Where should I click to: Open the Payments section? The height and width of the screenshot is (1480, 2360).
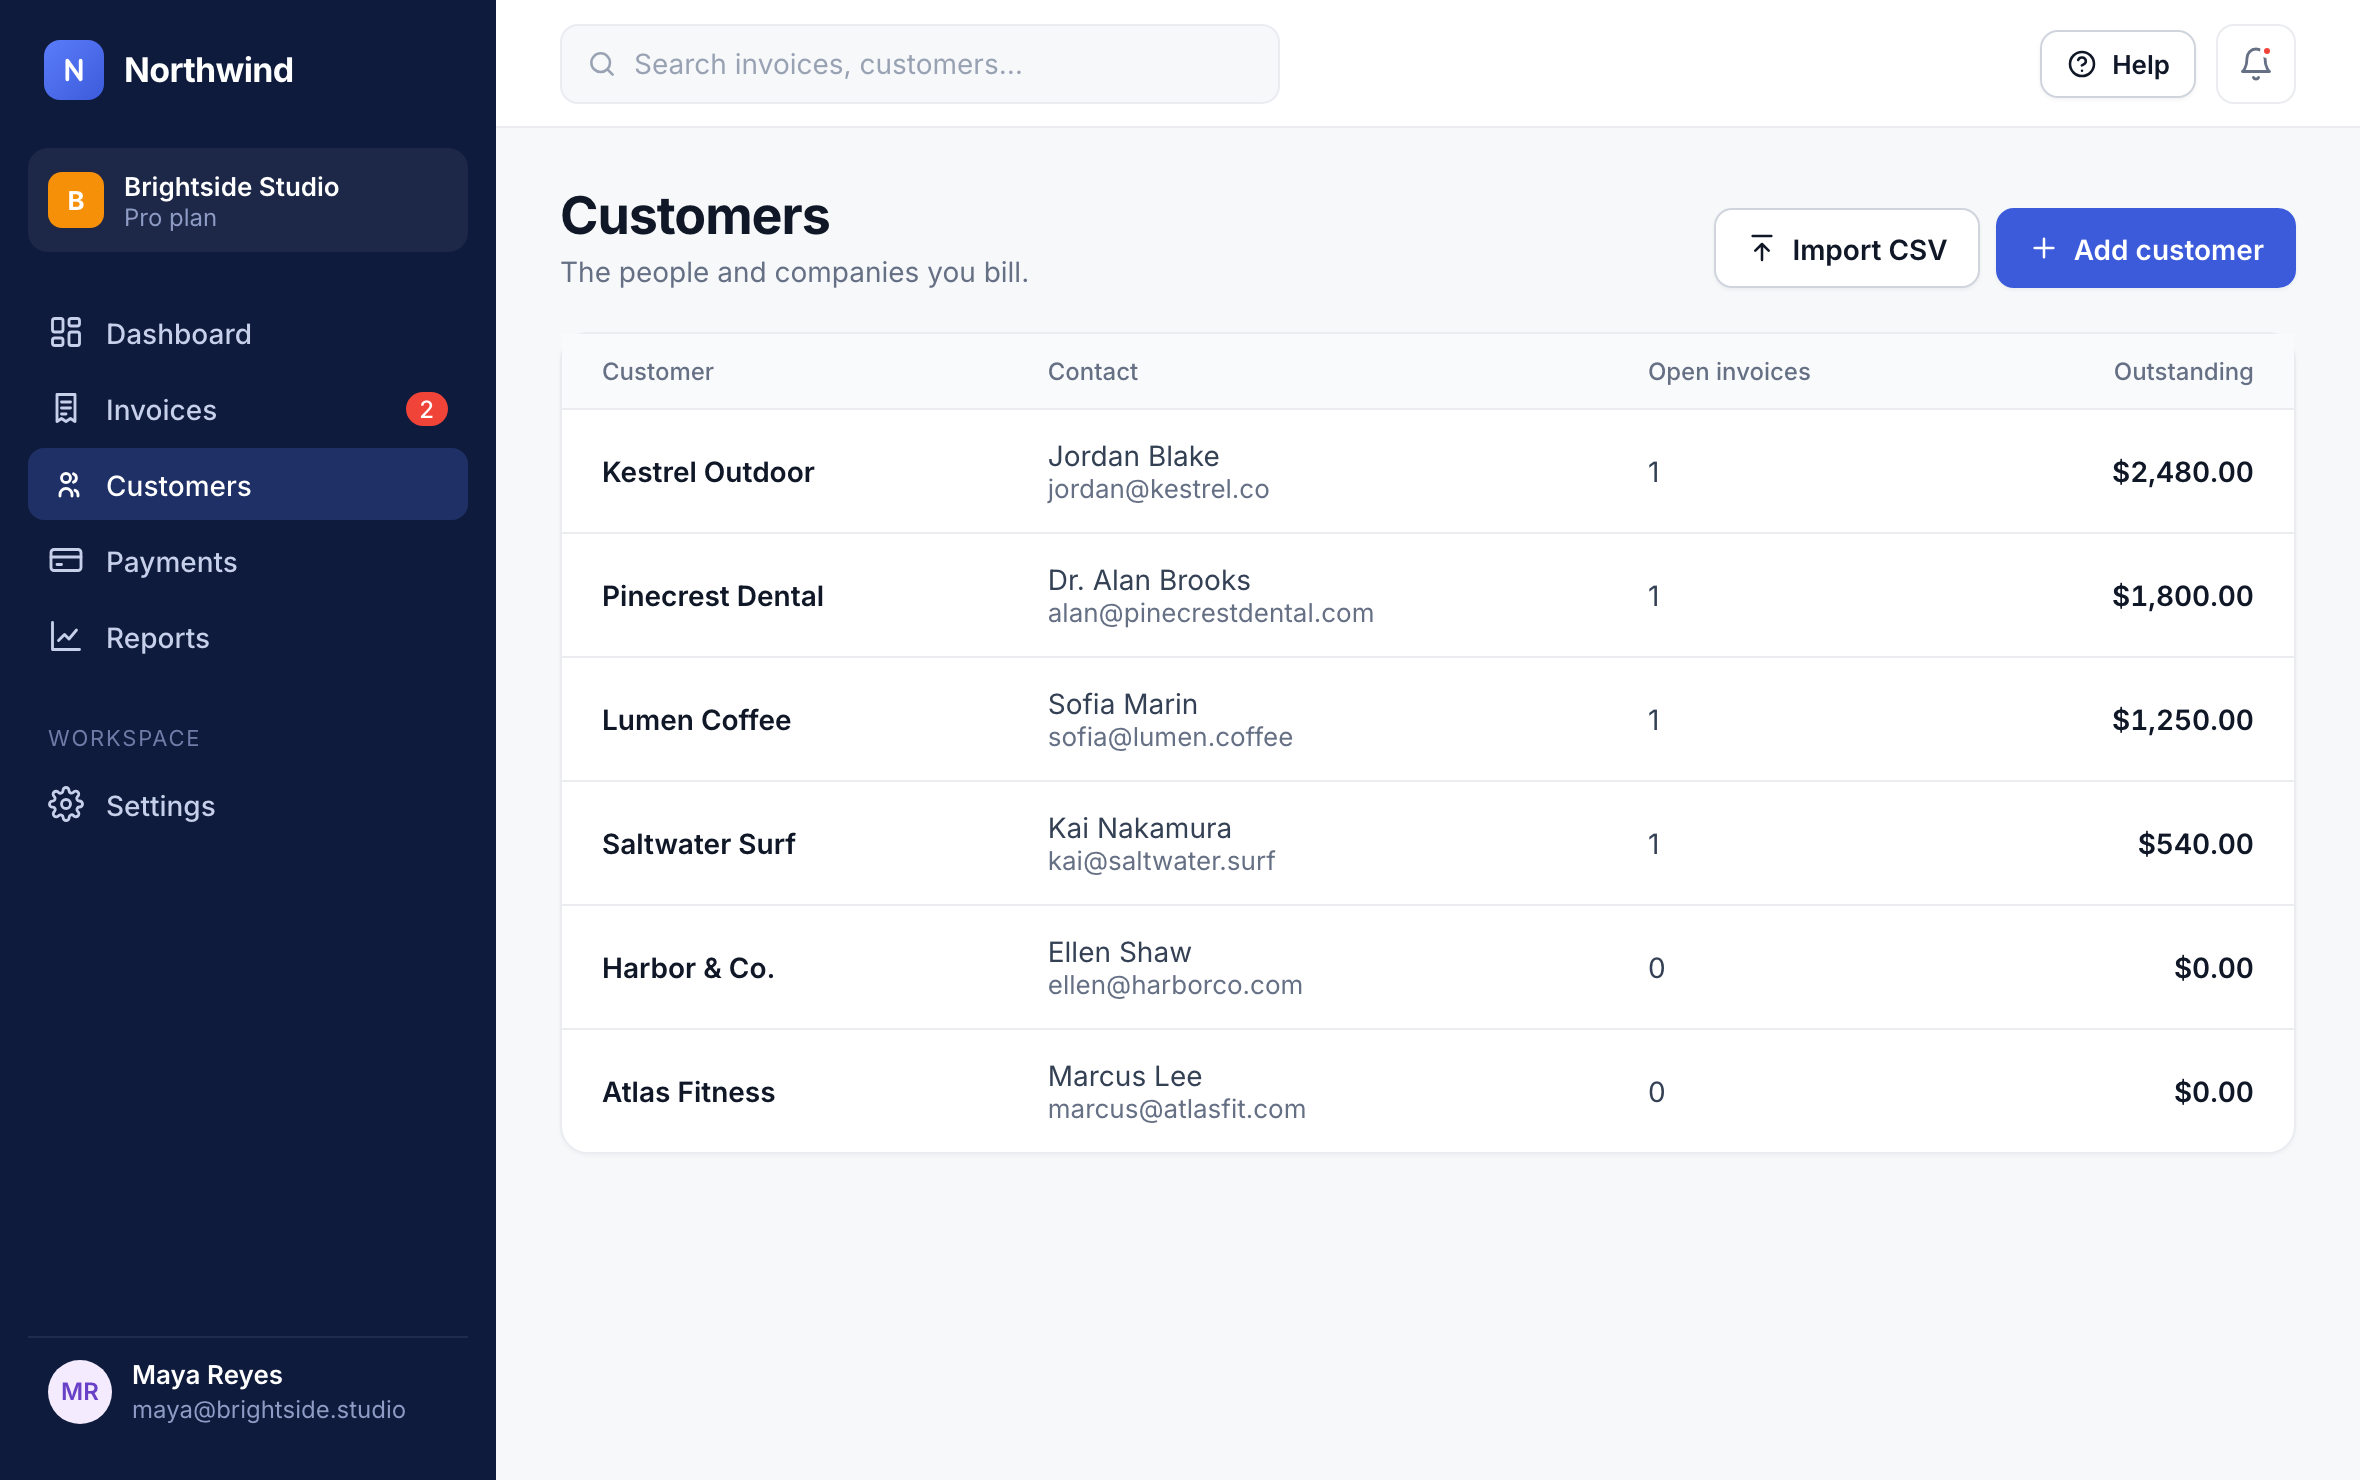[x=248, y=561]
